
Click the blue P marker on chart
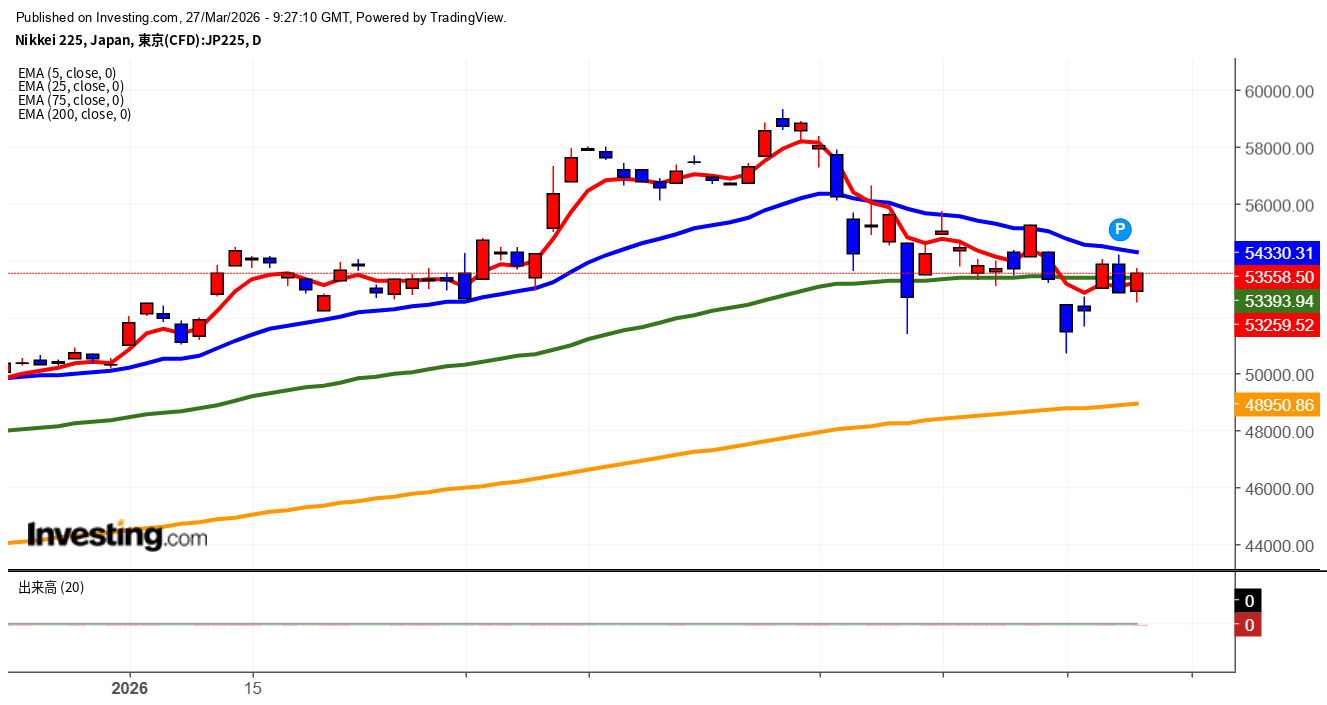click(x=1121, y=228)
